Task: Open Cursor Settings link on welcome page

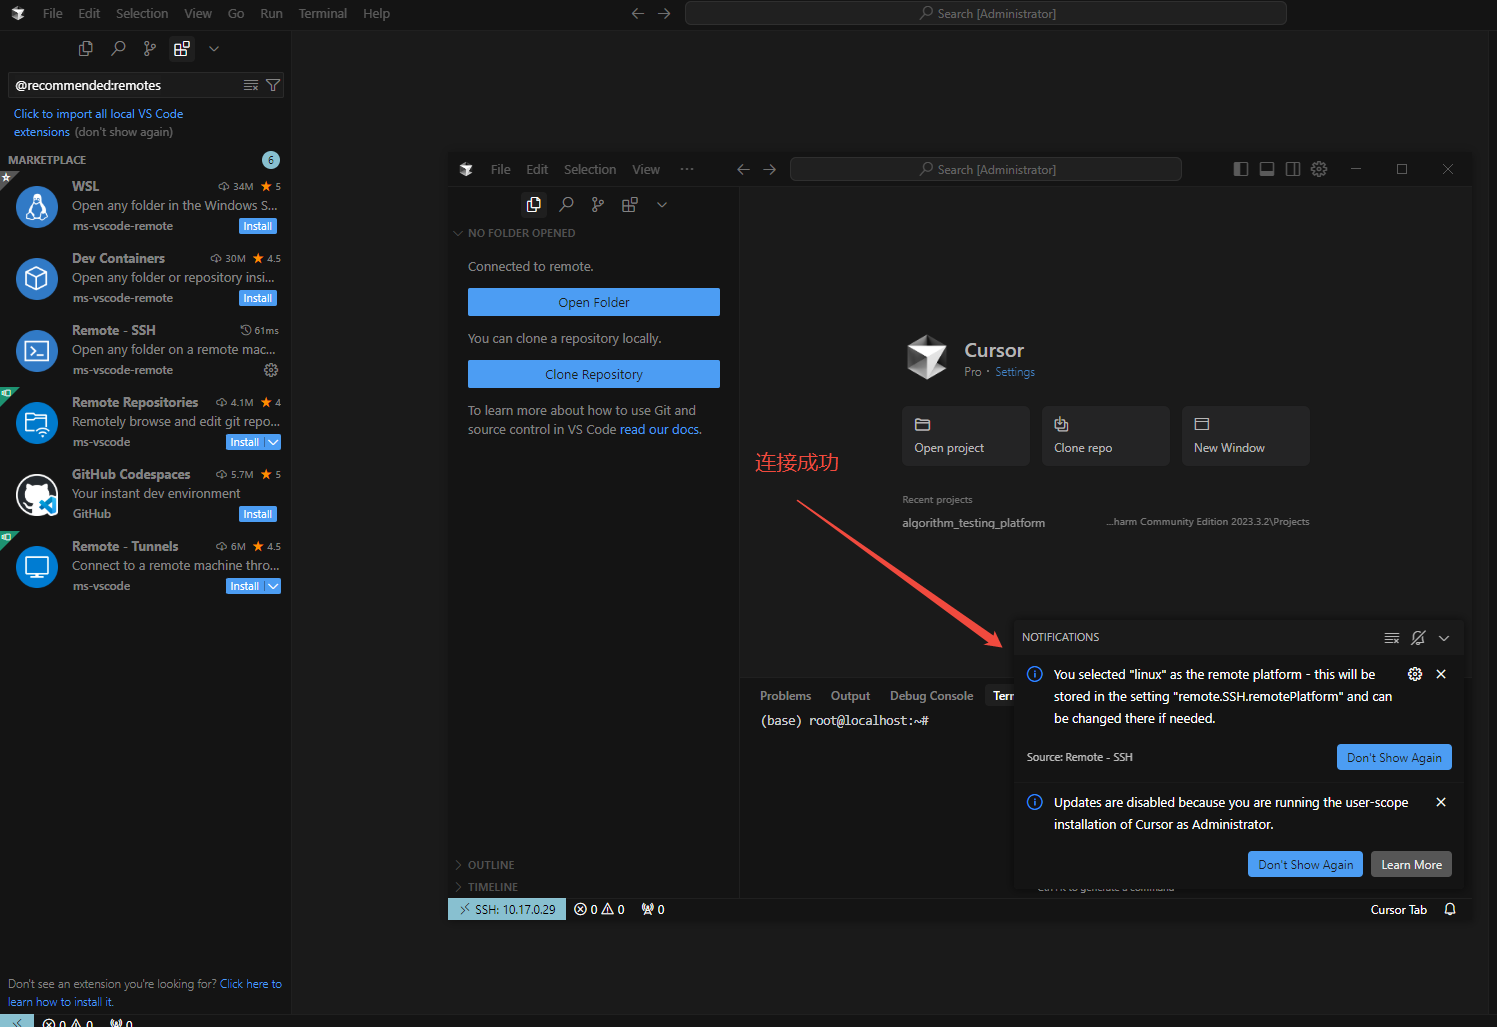Action: (x=1015, y=372)
